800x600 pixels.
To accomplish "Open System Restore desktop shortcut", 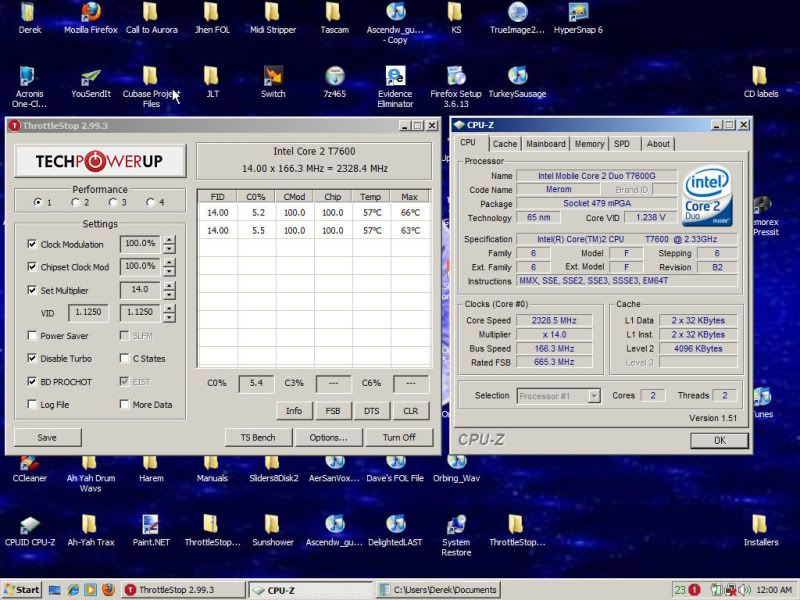I will (x=456, y=536).
